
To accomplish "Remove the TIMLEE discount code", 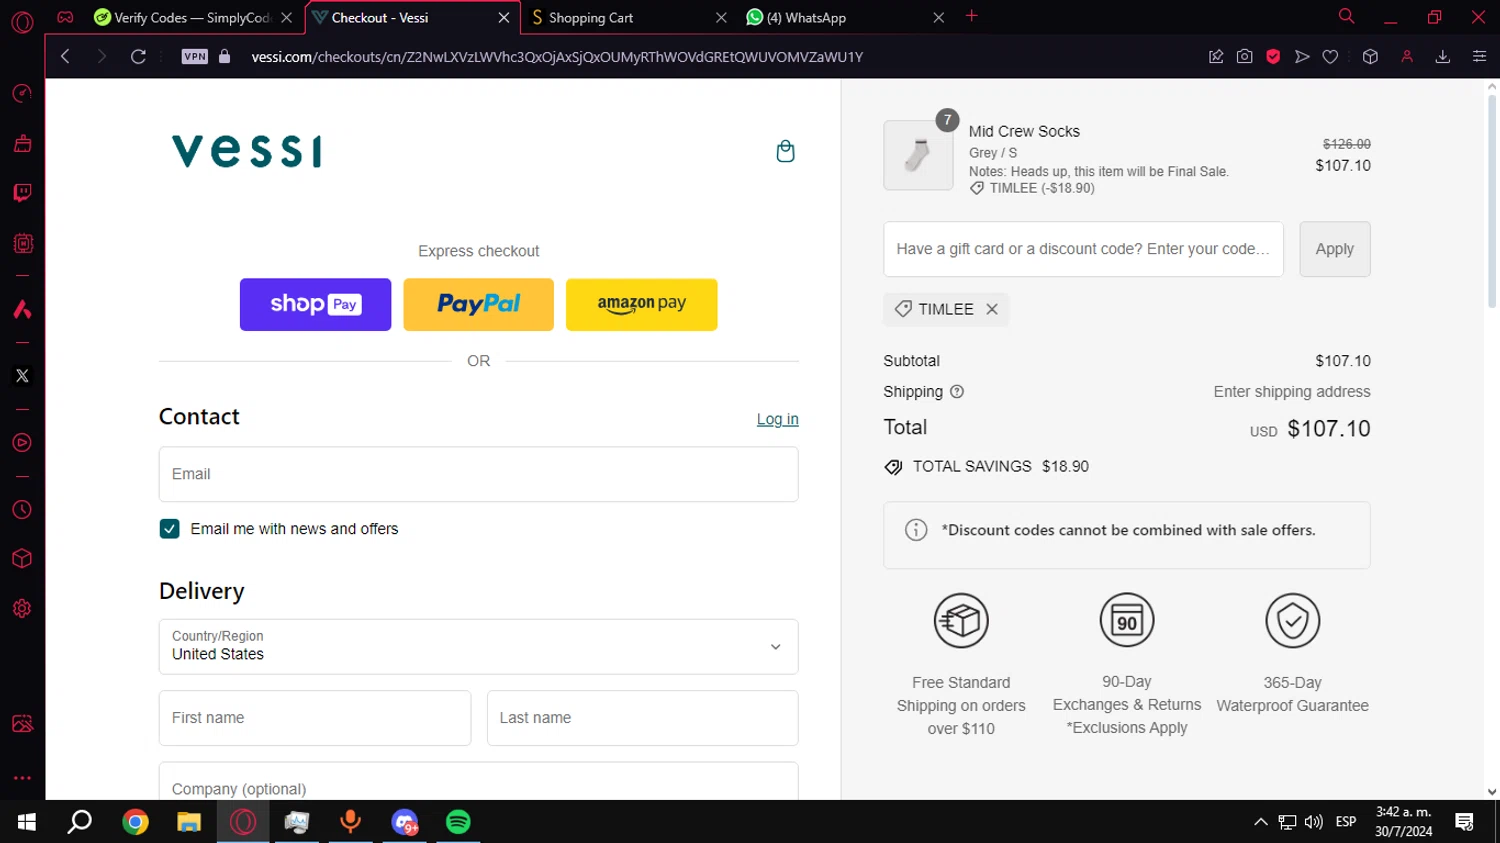I will [x=992, y=309].
